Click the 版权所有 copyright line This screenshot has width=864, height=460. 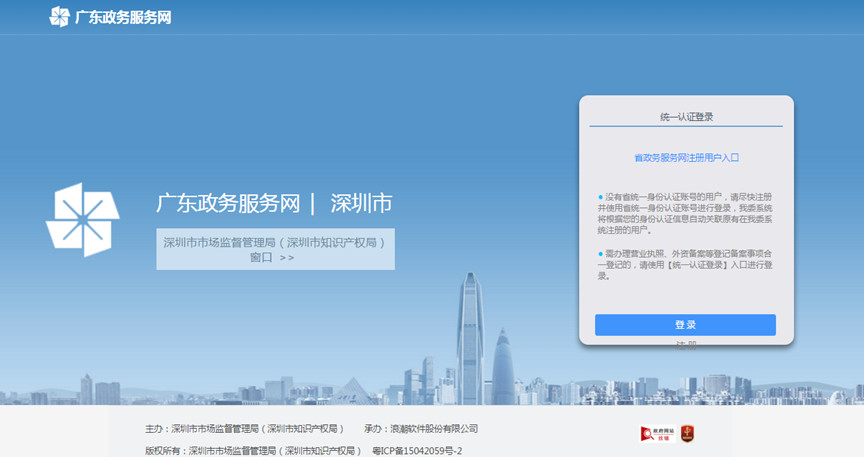coord(252,451)
